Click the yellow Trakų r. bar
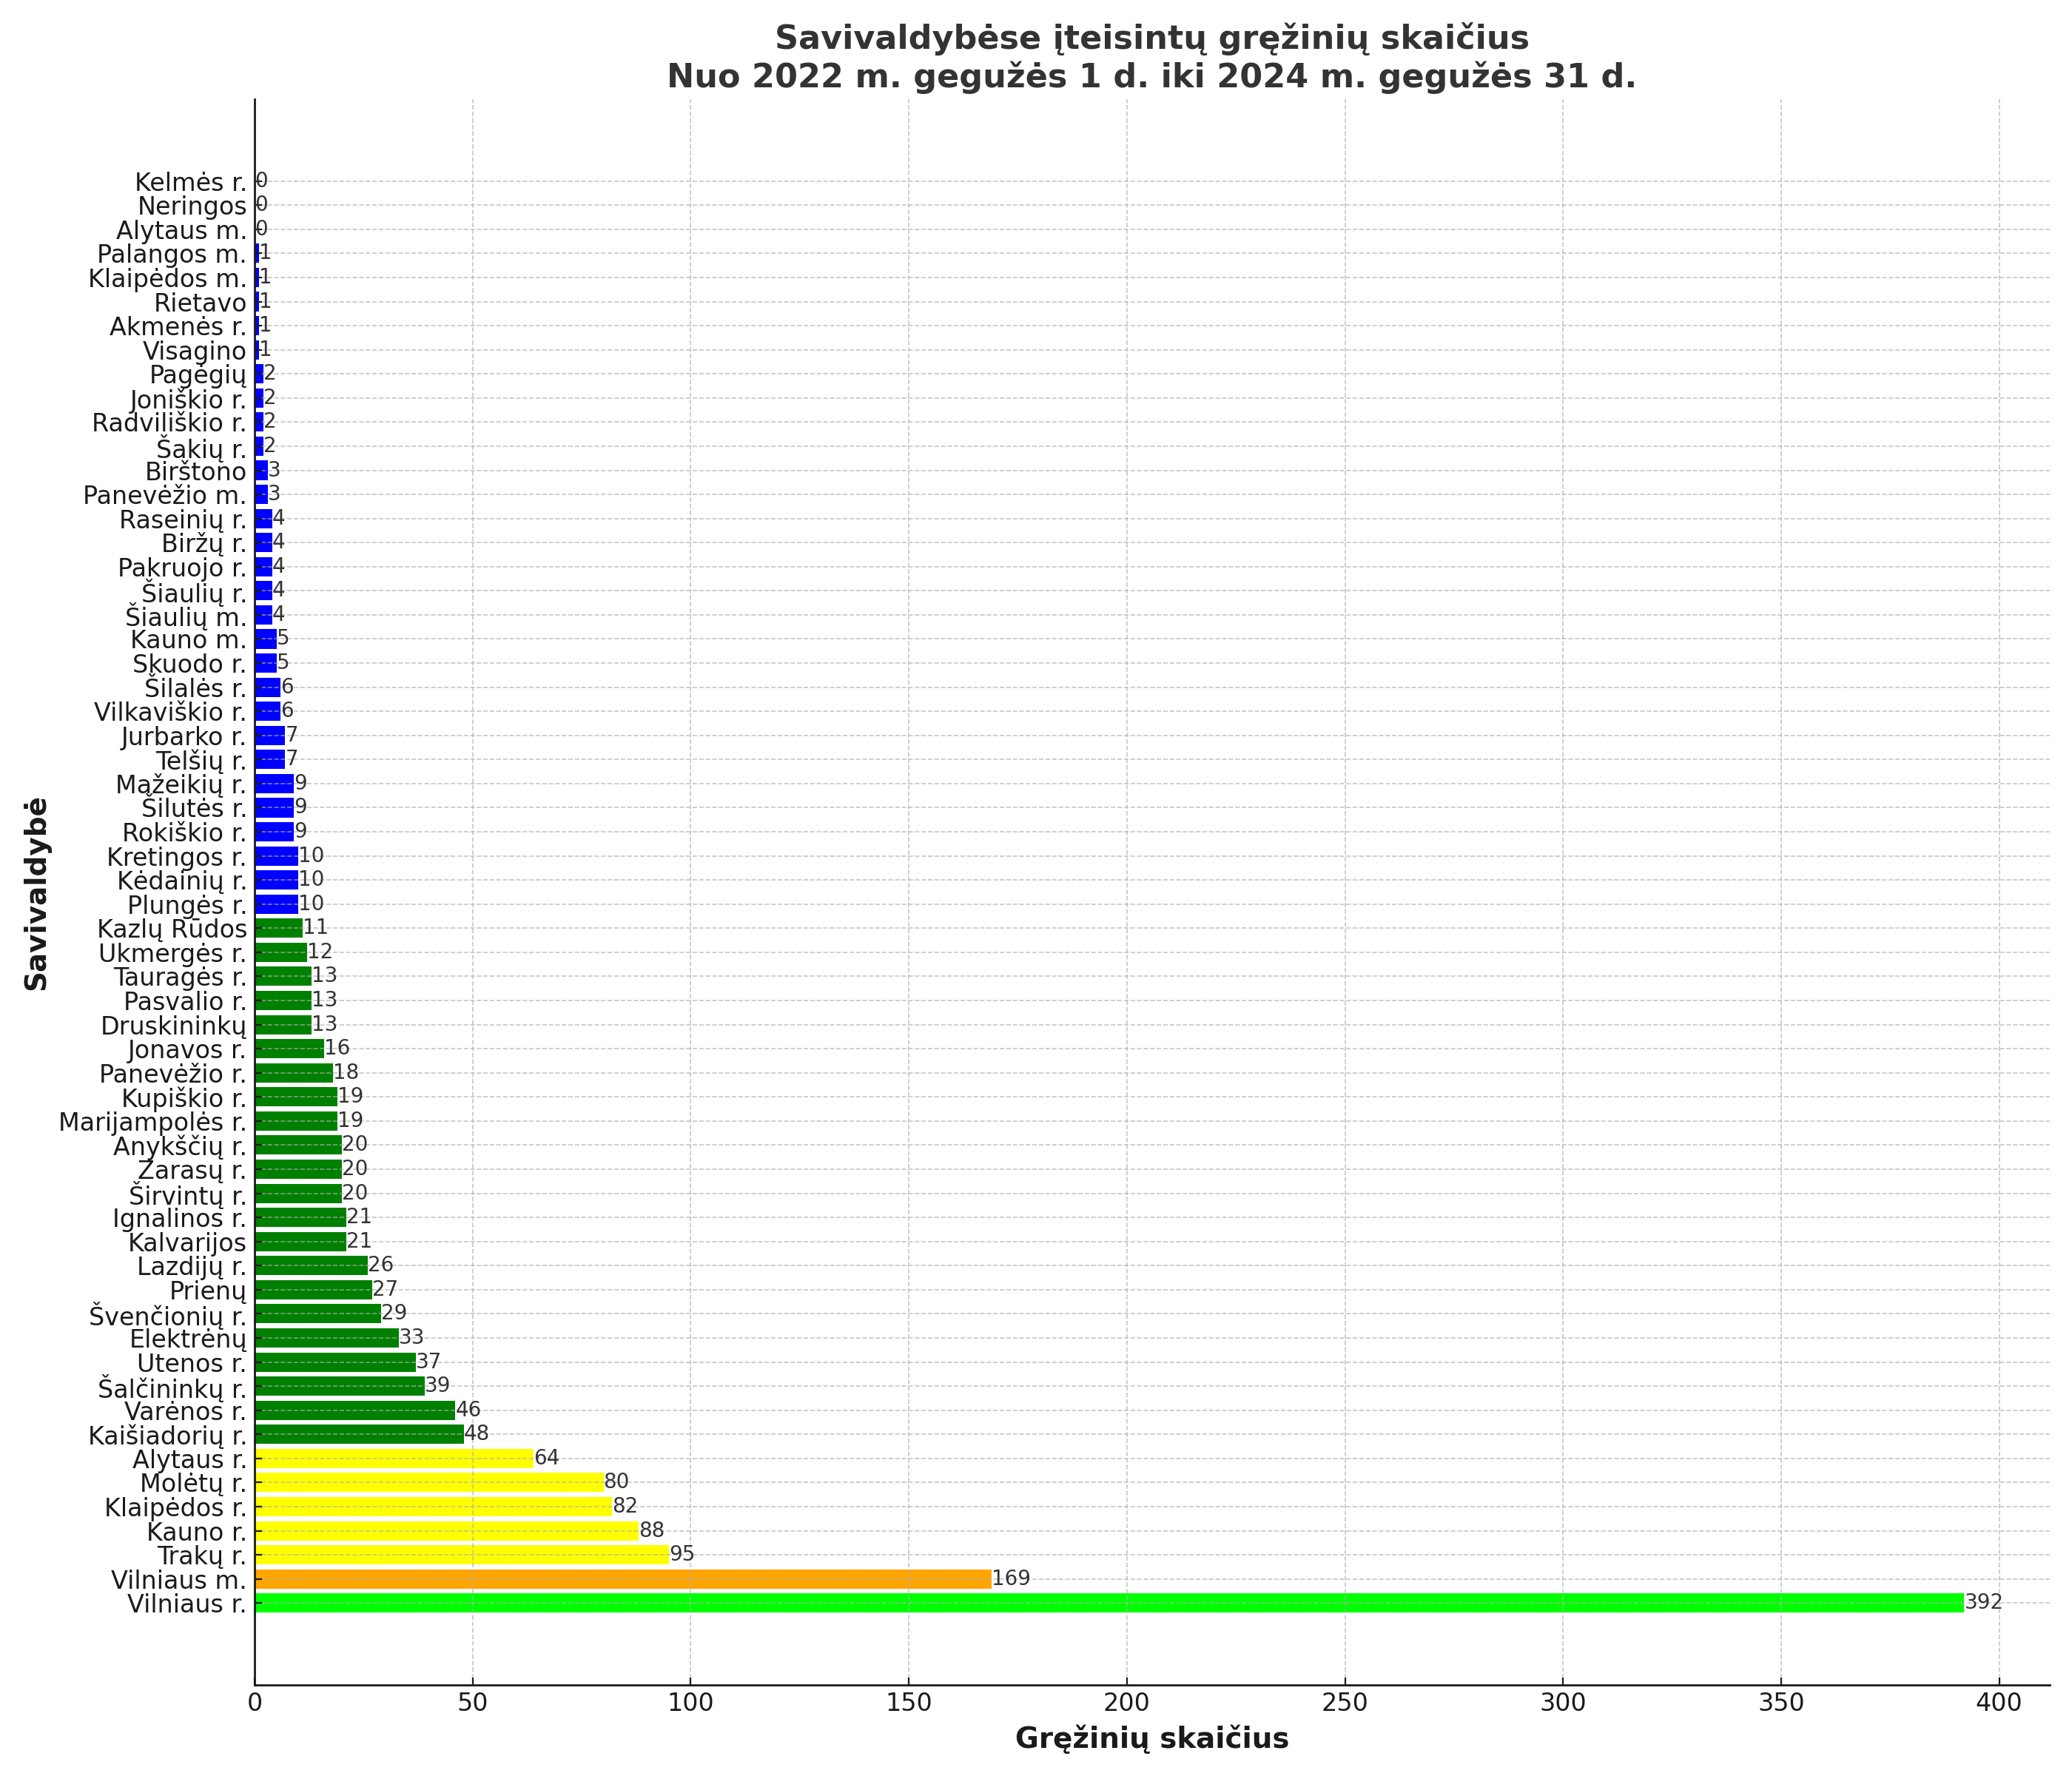Image resolution: width=2072 pixels, height=1776 pixels. 462,1555
